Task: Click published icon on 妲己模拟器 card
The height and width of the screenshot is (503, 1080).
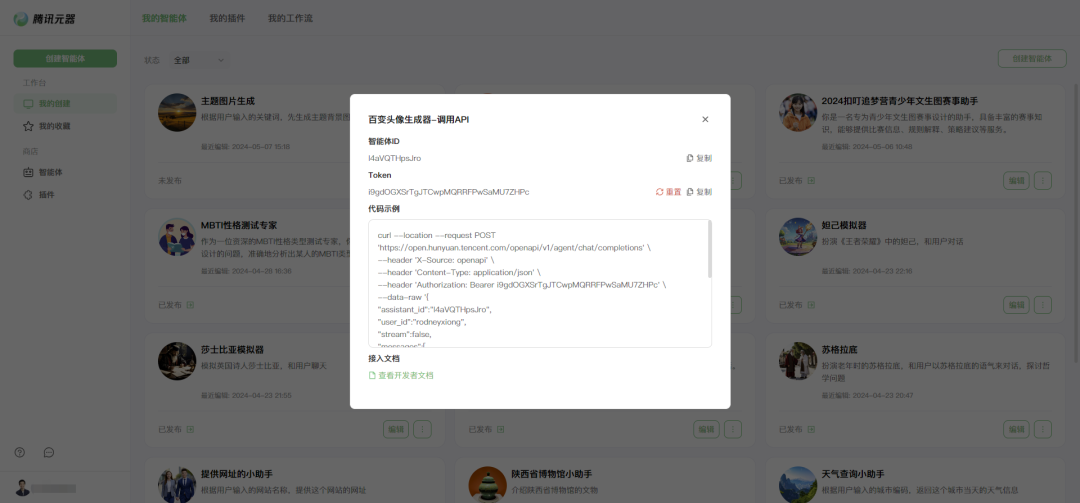Action: 811,305
